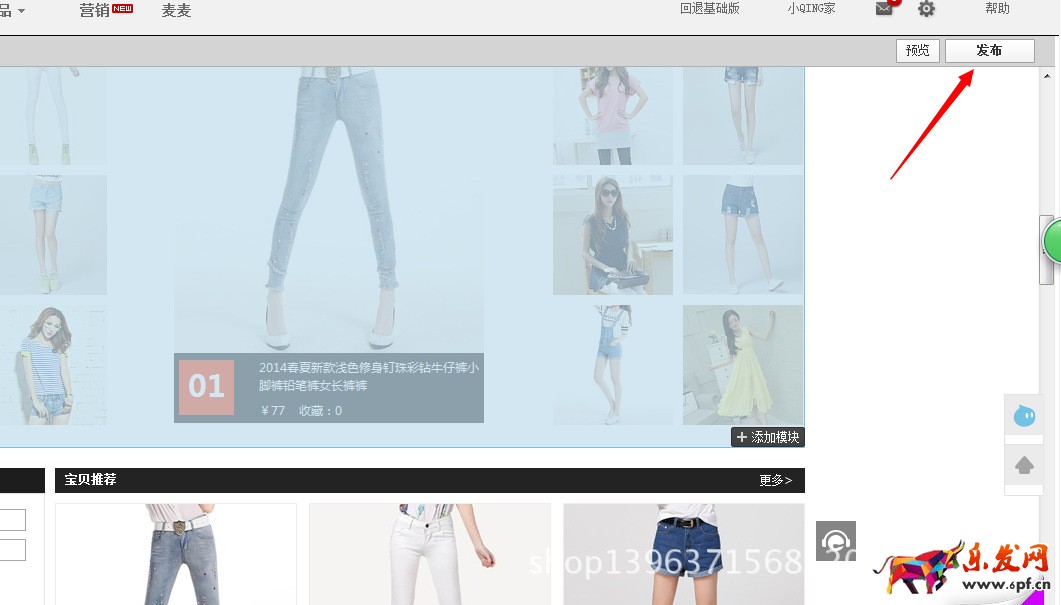Screen dimensions: 1061x605
Task: Click the 收藏：0 favorites text
Action: tap(321, 411)
